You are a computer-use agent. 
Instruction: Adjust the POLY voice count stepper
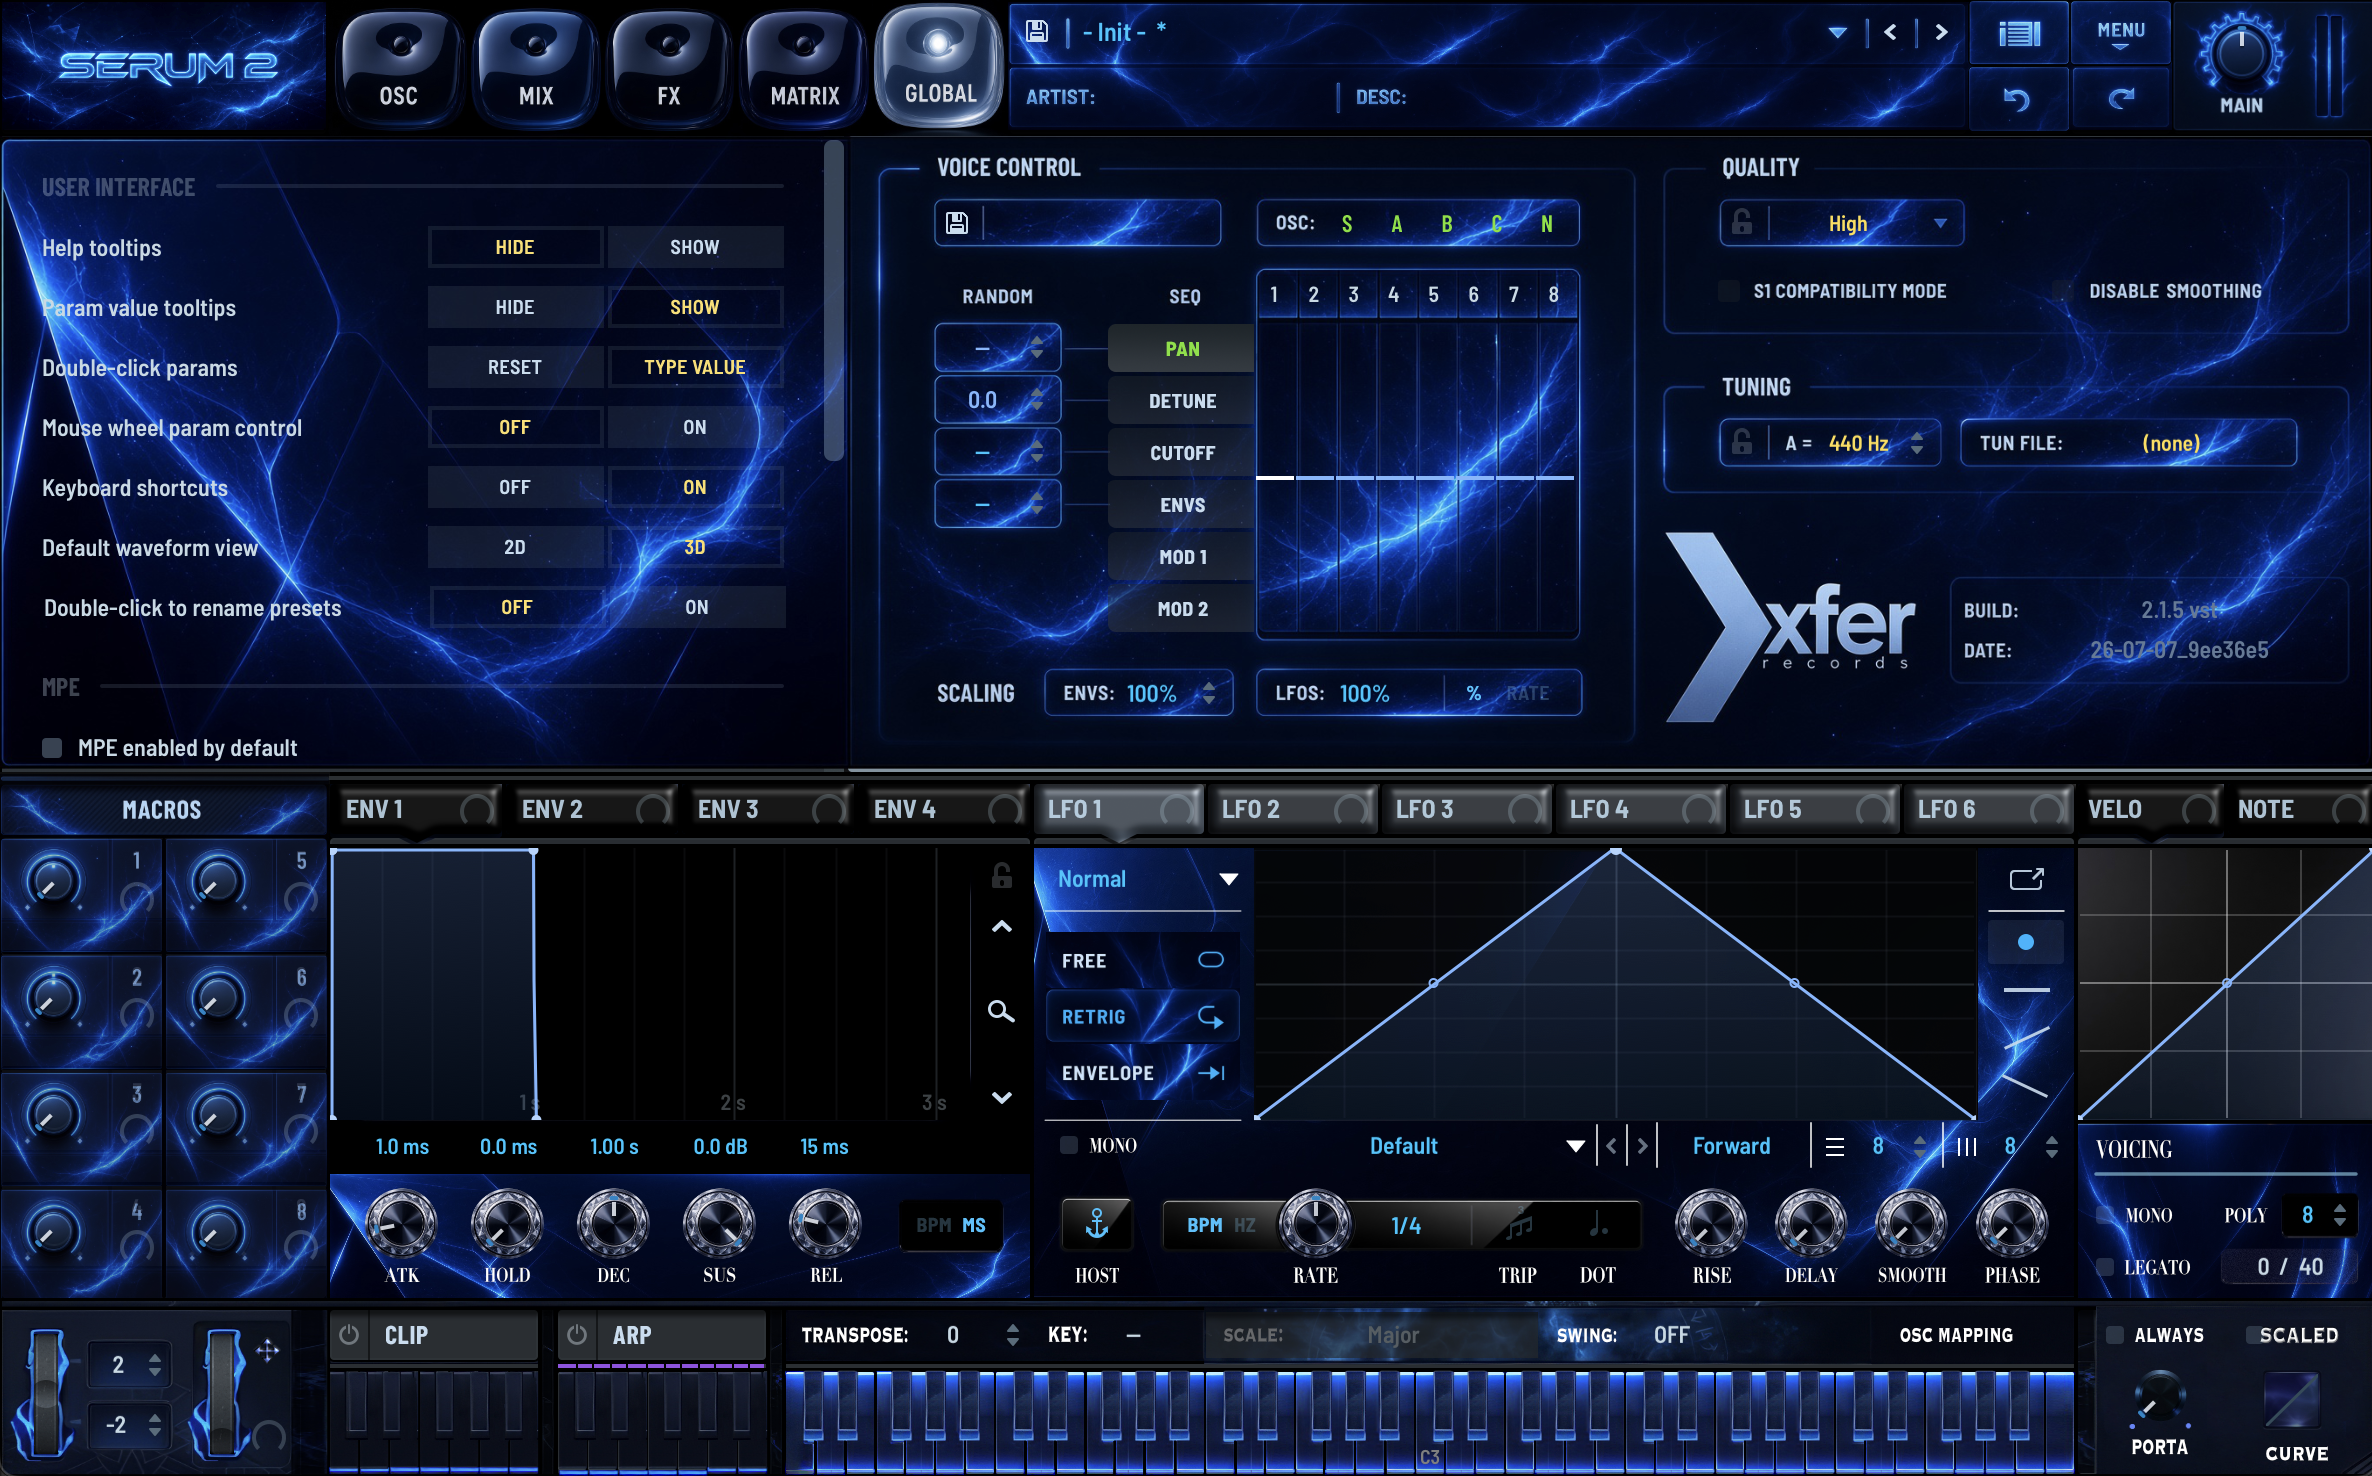click(2339, 1215)
